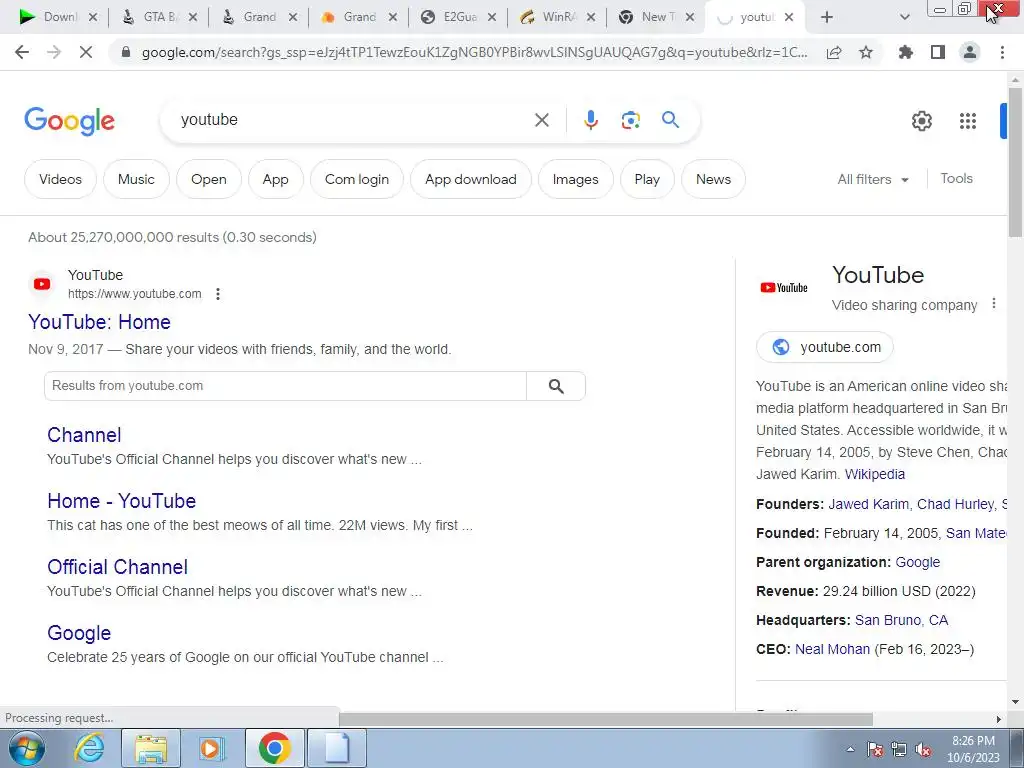Close the WinRAR tab
Viewport: 1024px width, 768px height.
(591, 17)
